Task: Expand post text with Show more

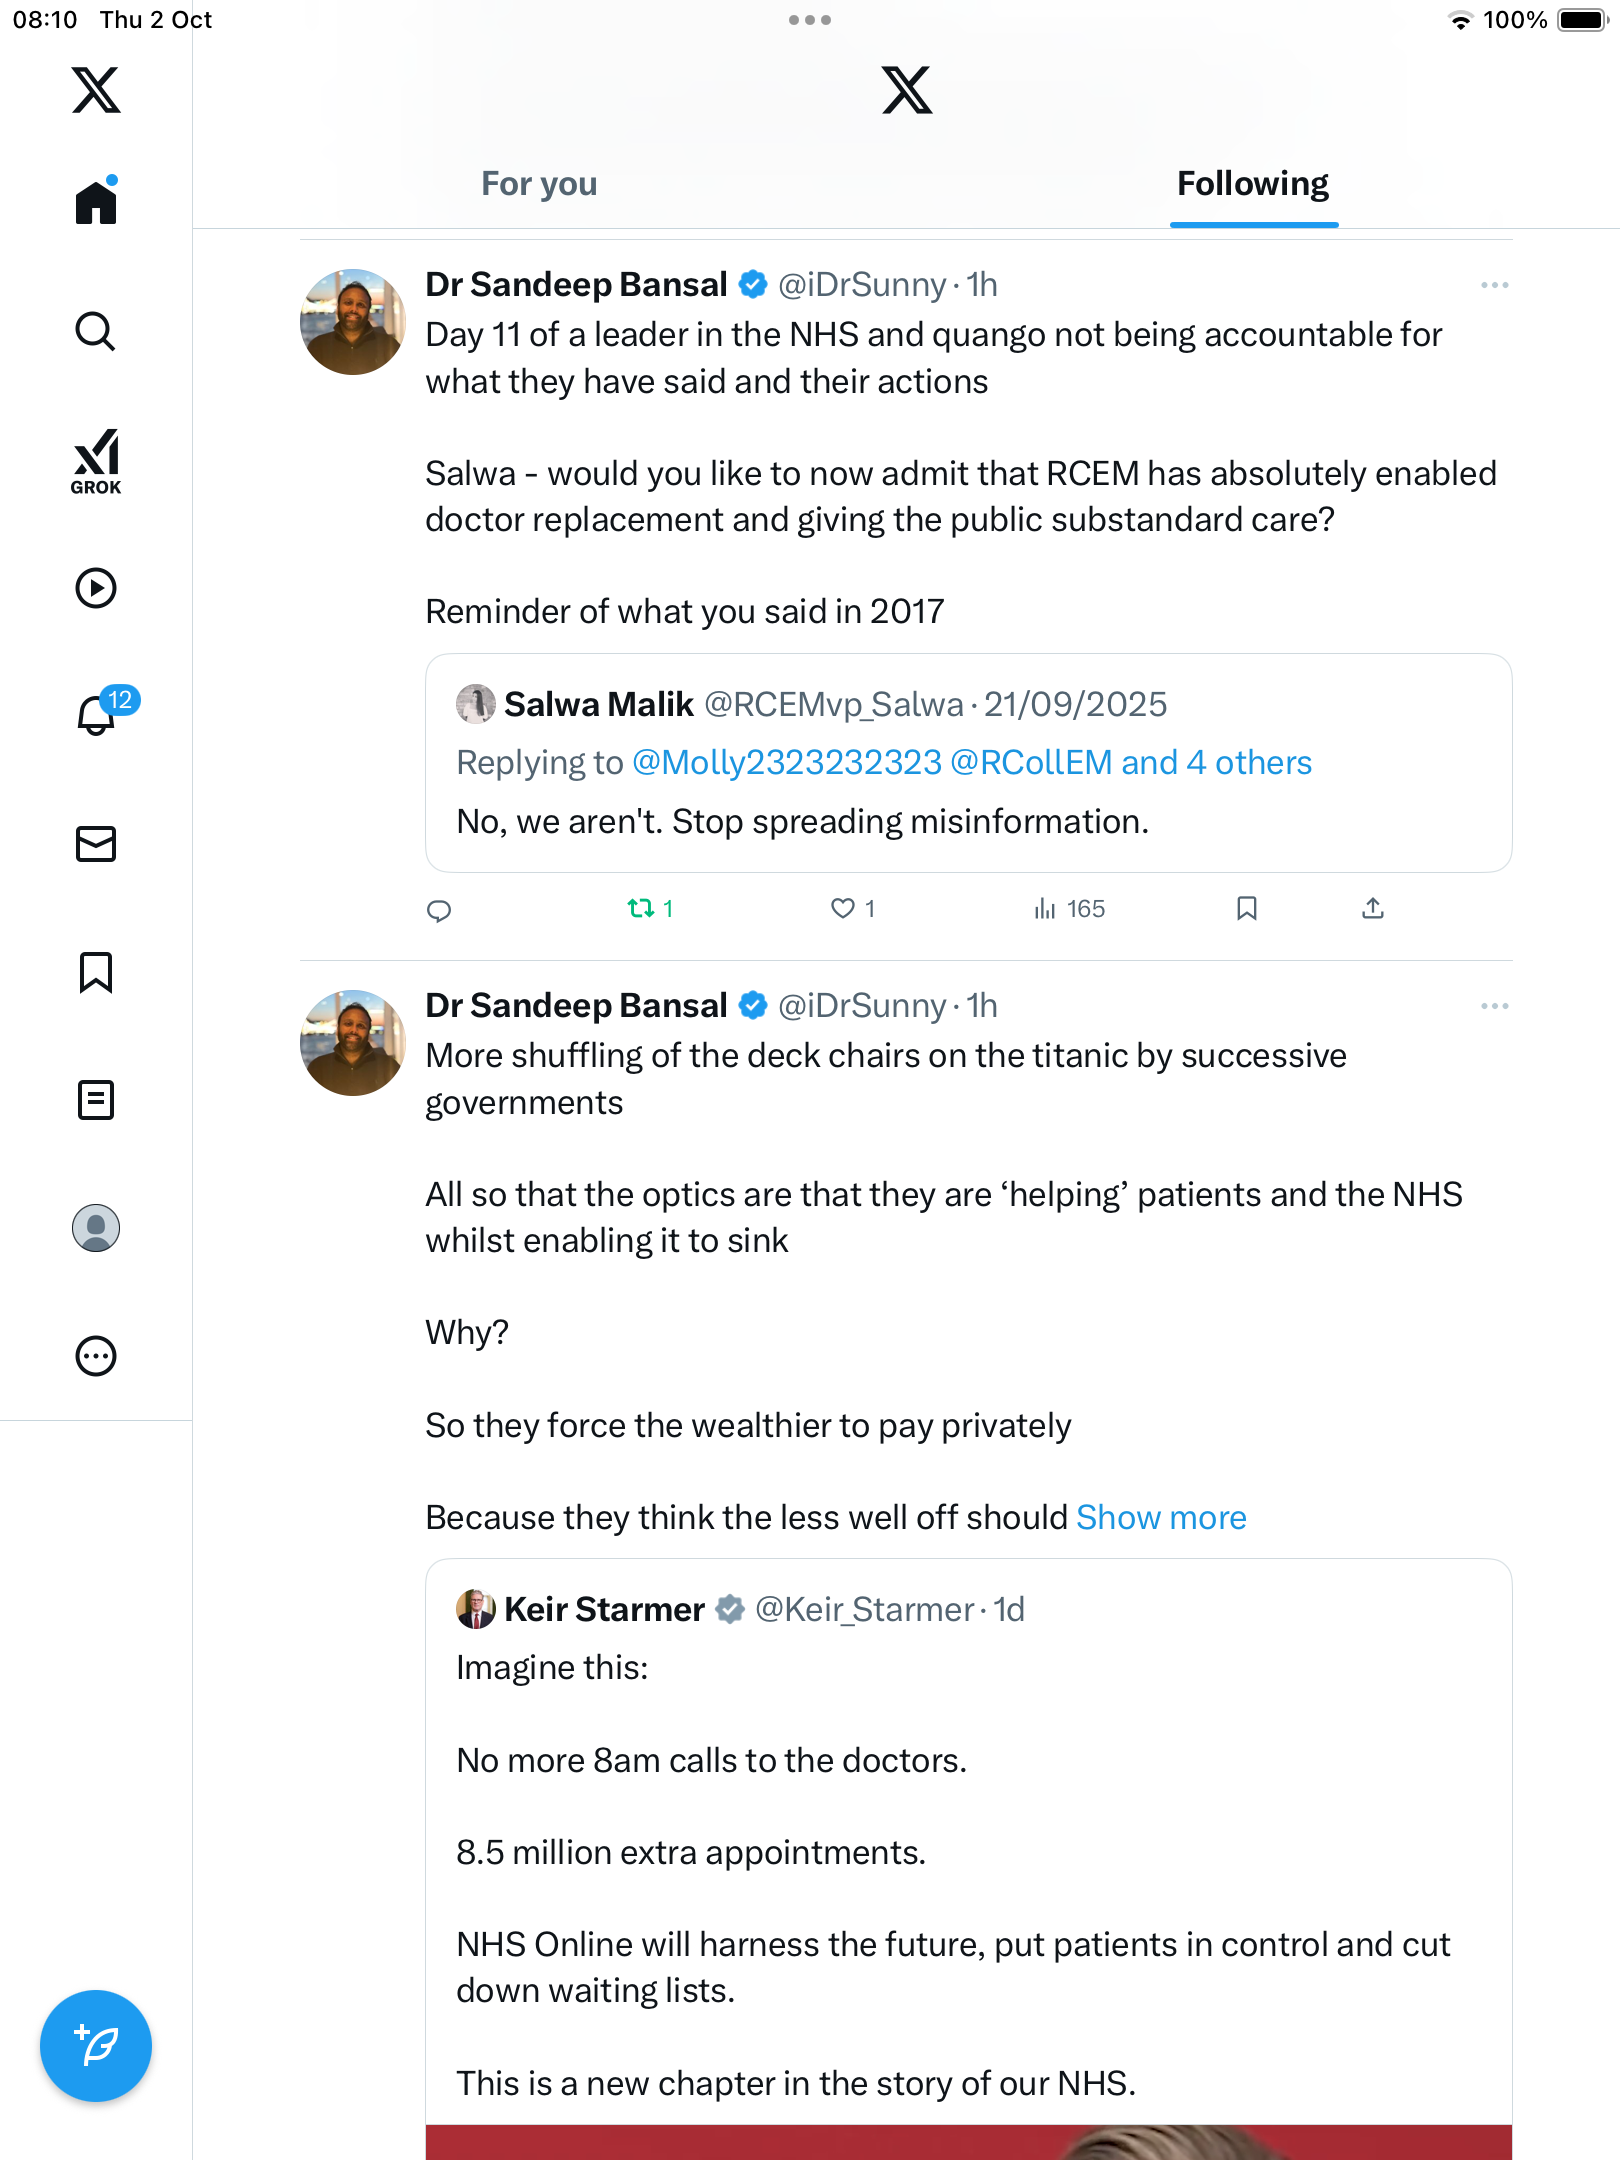Action: coord(1161,1518)
